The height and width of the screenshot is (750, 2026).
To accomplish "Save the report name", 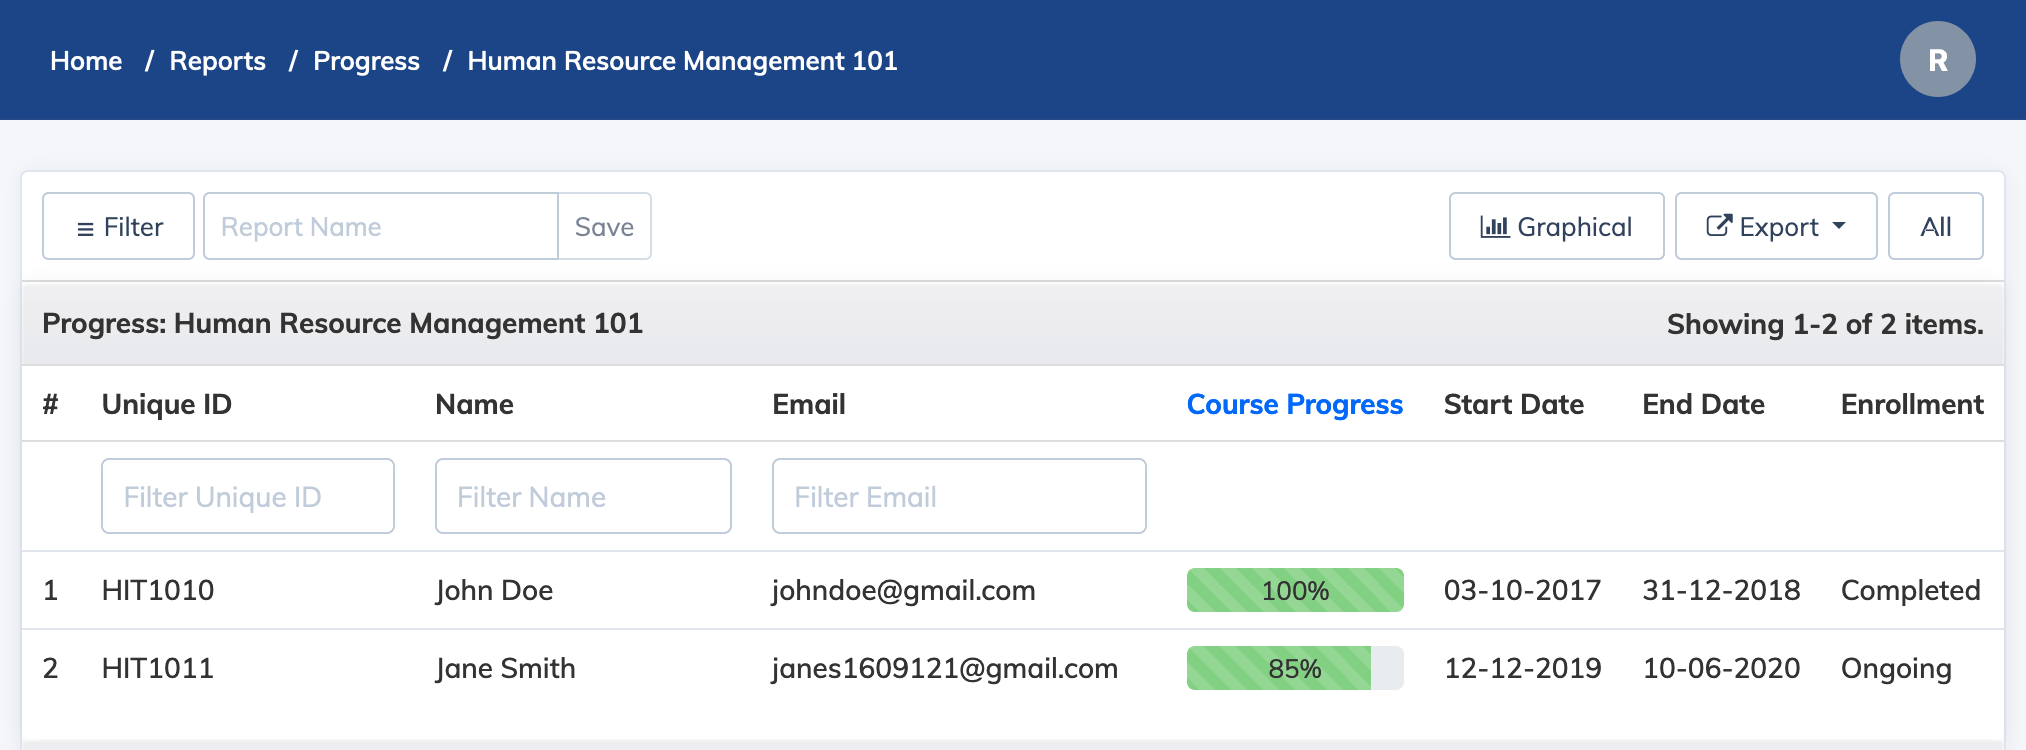I will coord(604,226).
